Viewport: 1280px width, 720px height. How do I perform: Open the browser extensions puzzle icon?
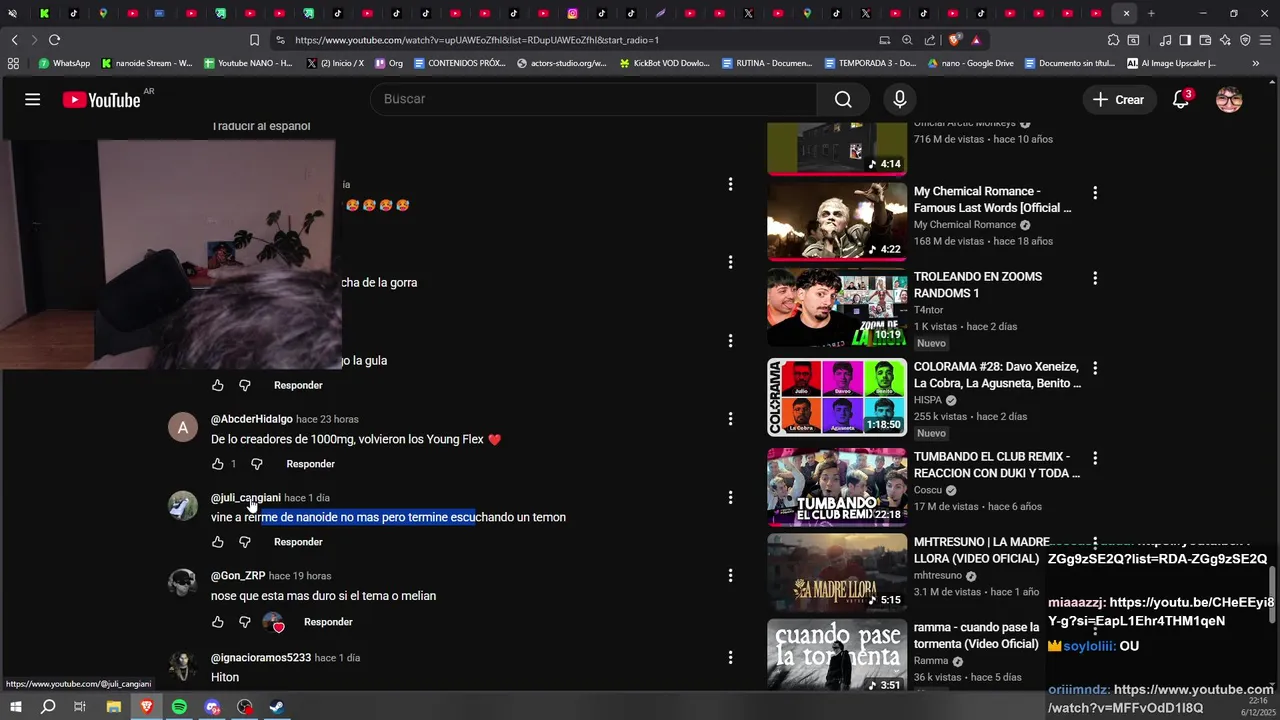tap(1113, 40)
